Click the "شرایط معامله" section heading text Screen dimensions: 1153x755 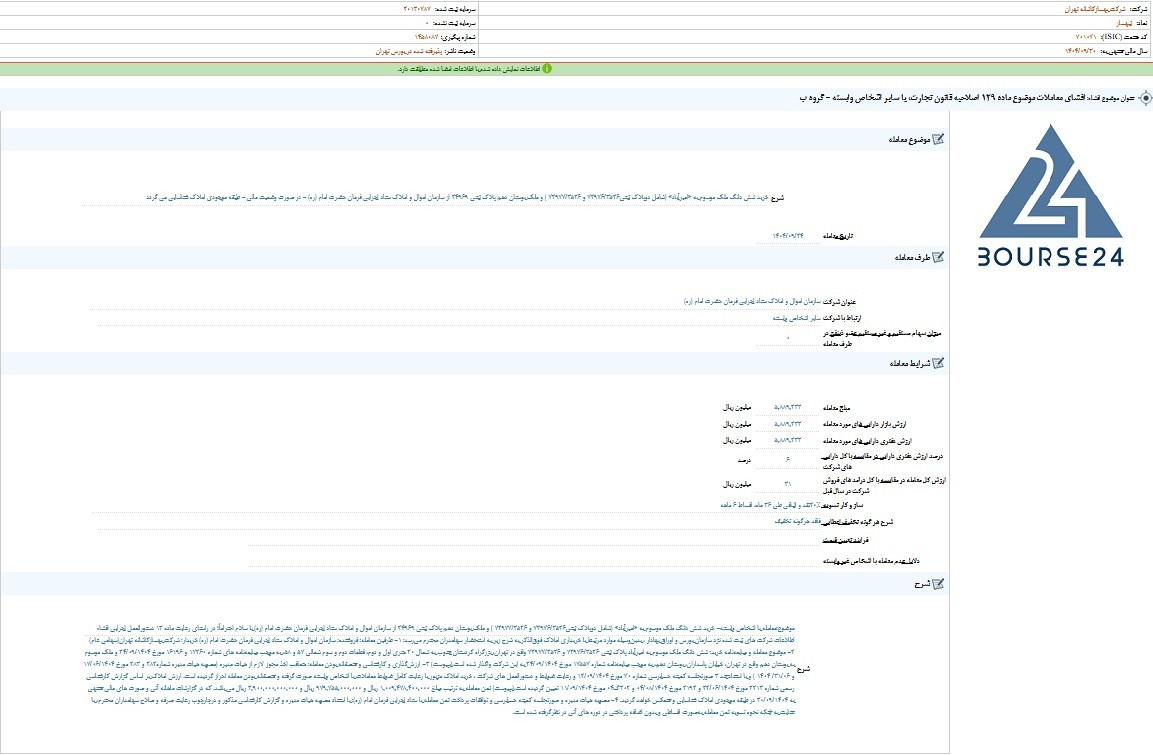[x=910, y=364]
